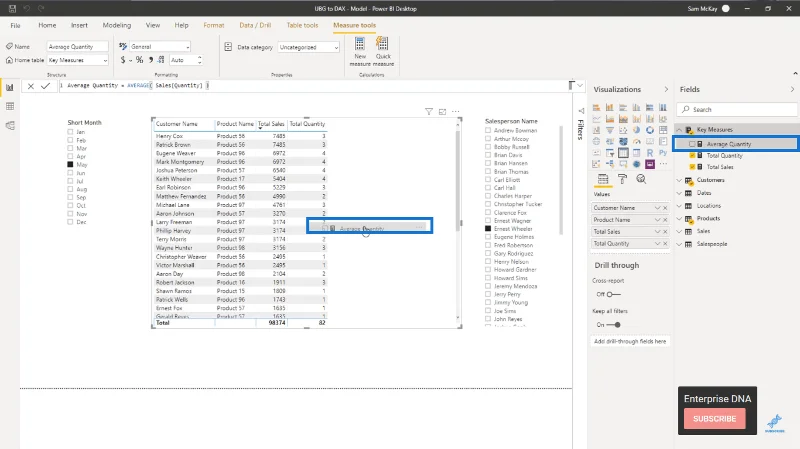The height and width of the screenshot is (449, 800).
Task: Switch to the Home ribbon tab
Action: pos(47,25)
